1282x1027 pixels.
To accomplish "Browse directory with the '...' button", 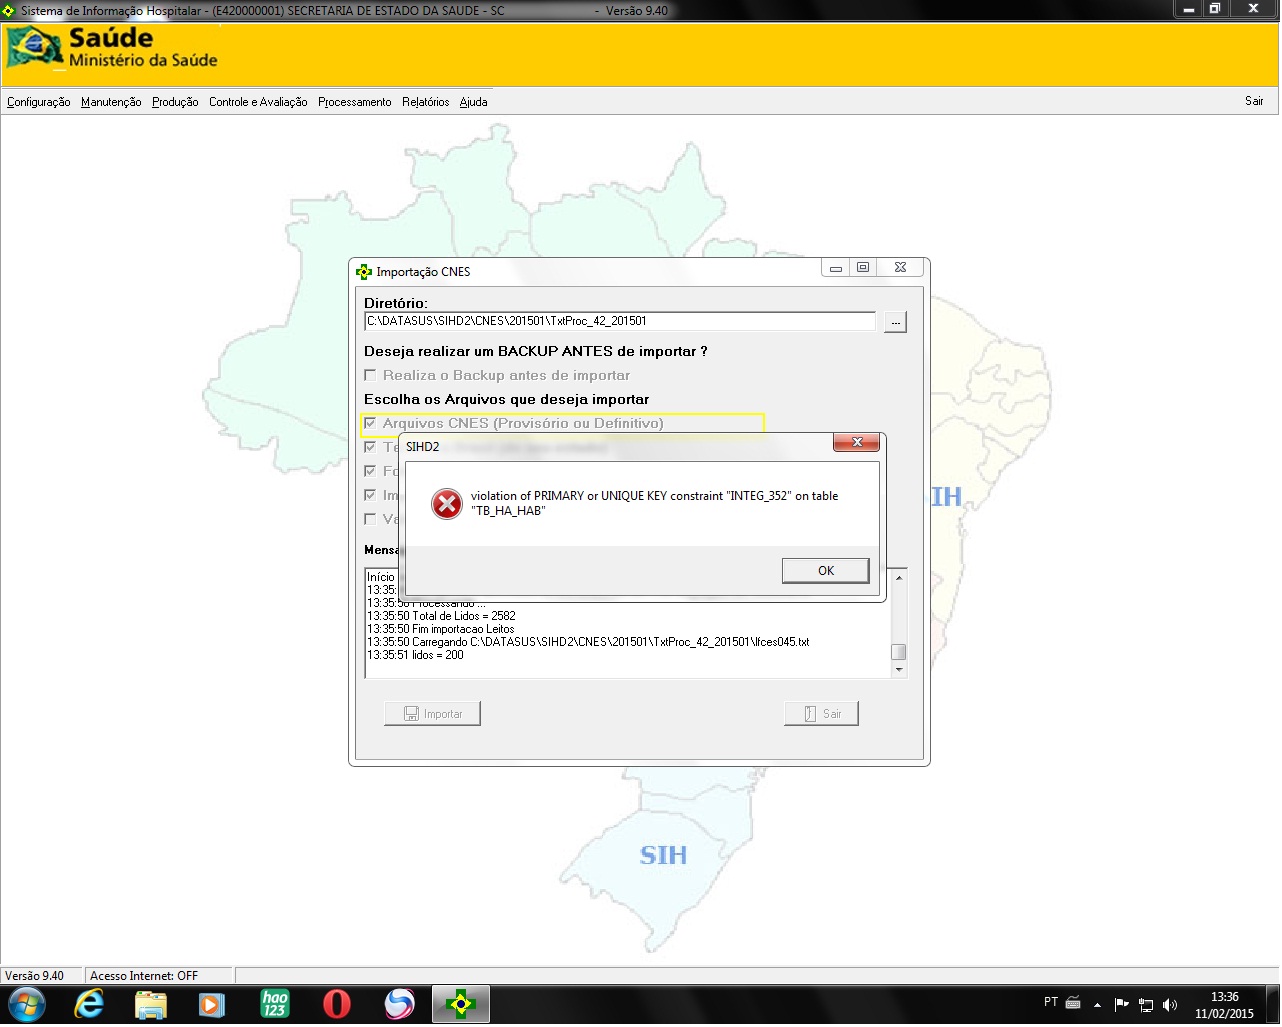I will [x=895, y=322].
